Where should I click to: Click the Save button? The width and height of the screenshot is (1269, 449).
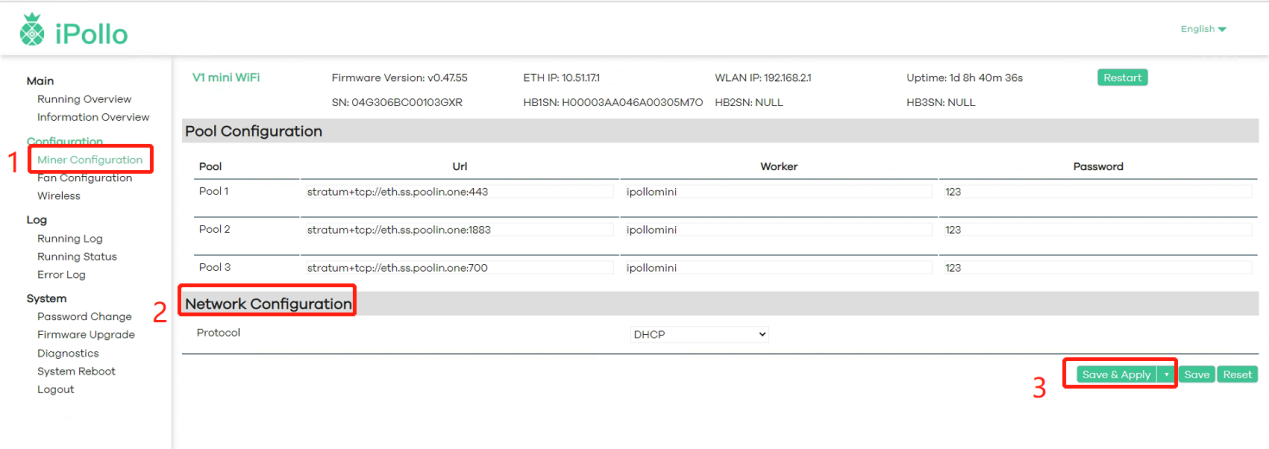1196,374
